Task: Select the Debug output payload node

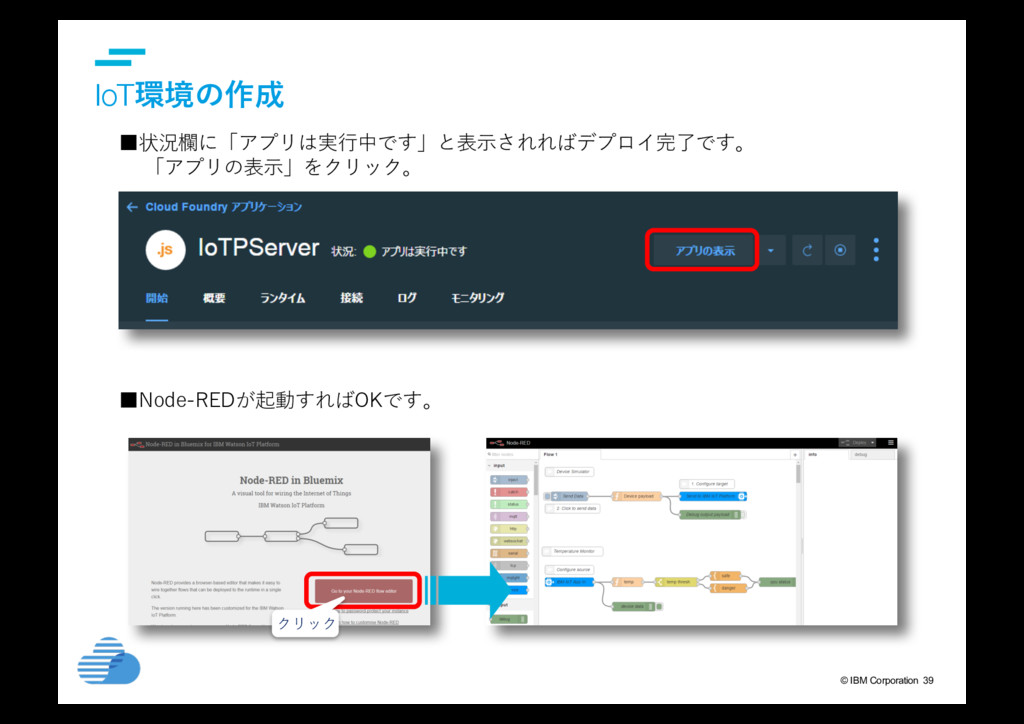Action: coord(709,515)
